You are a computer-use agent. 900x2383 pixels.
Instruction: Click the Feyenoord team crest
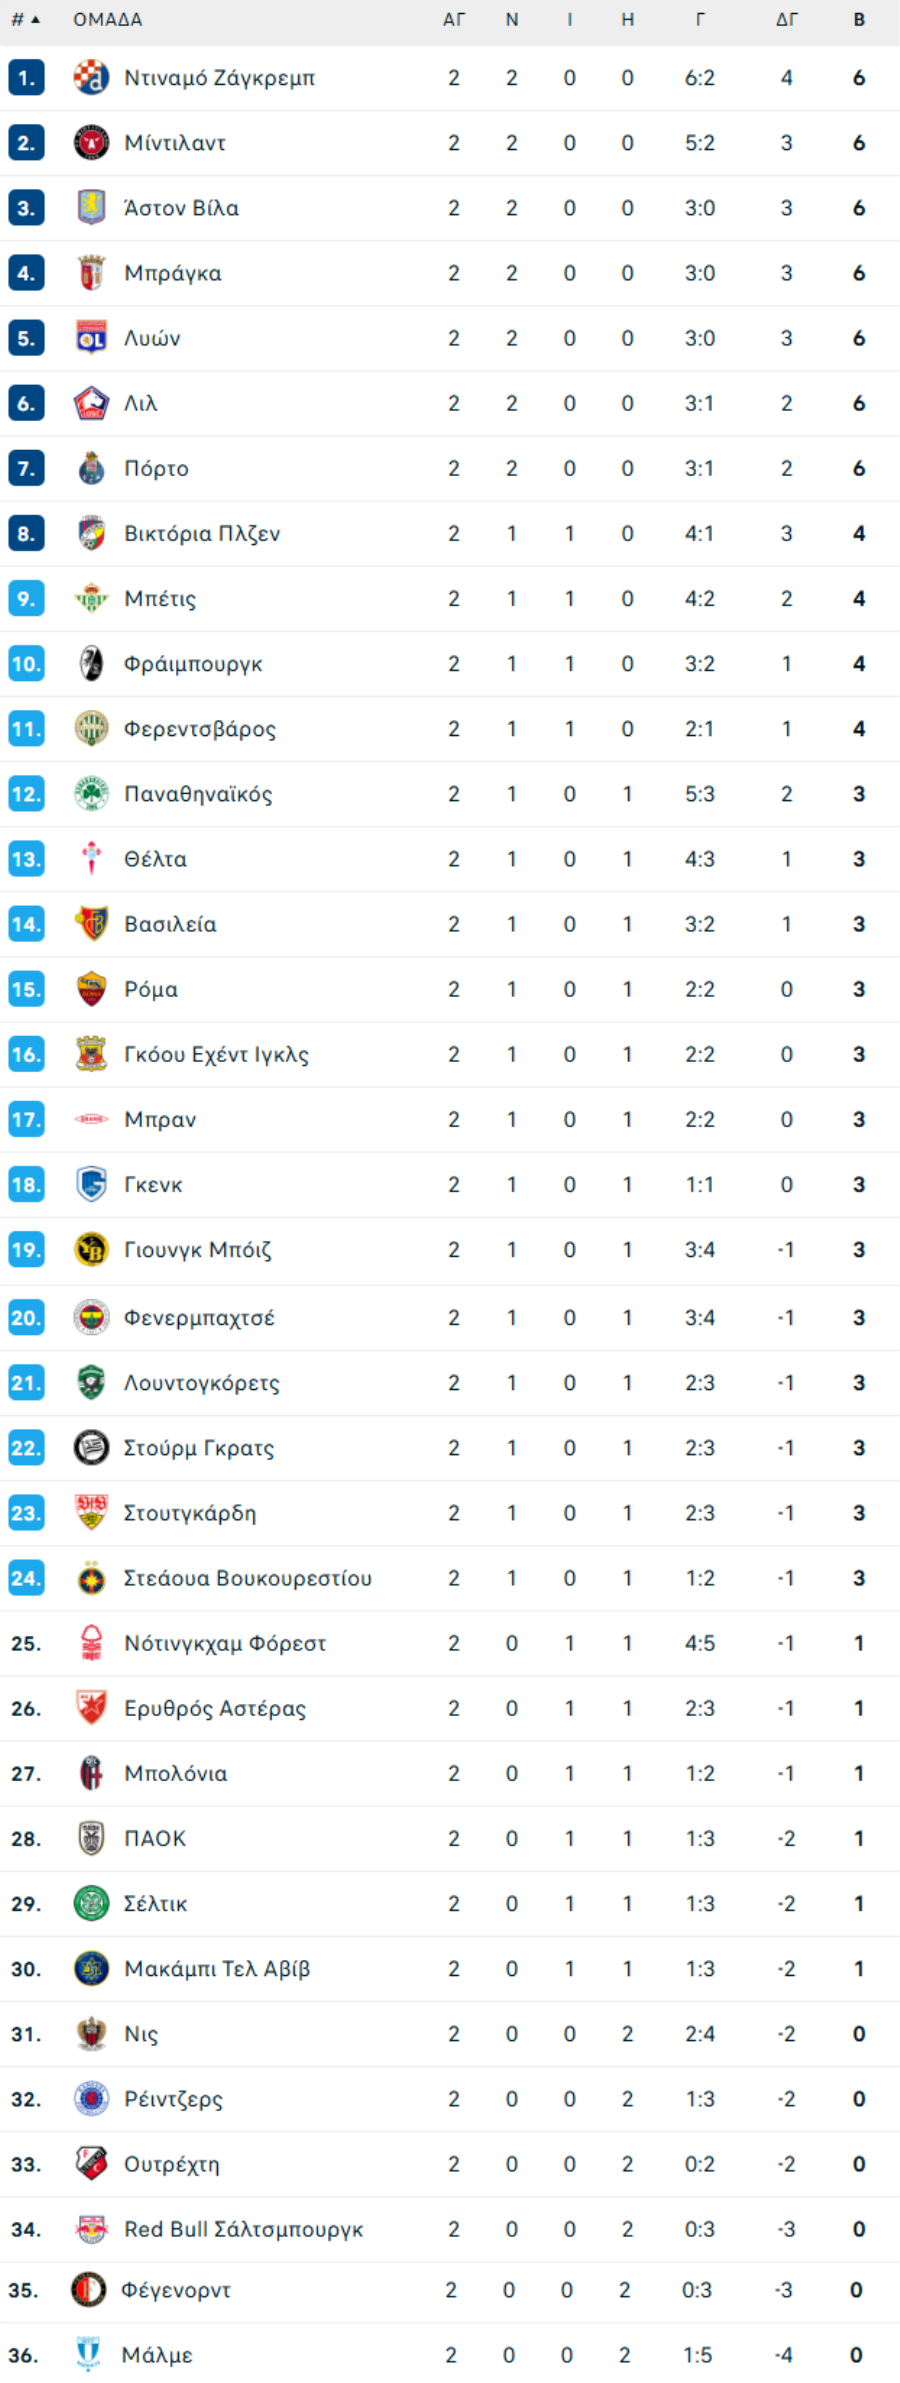point(89,2289)
